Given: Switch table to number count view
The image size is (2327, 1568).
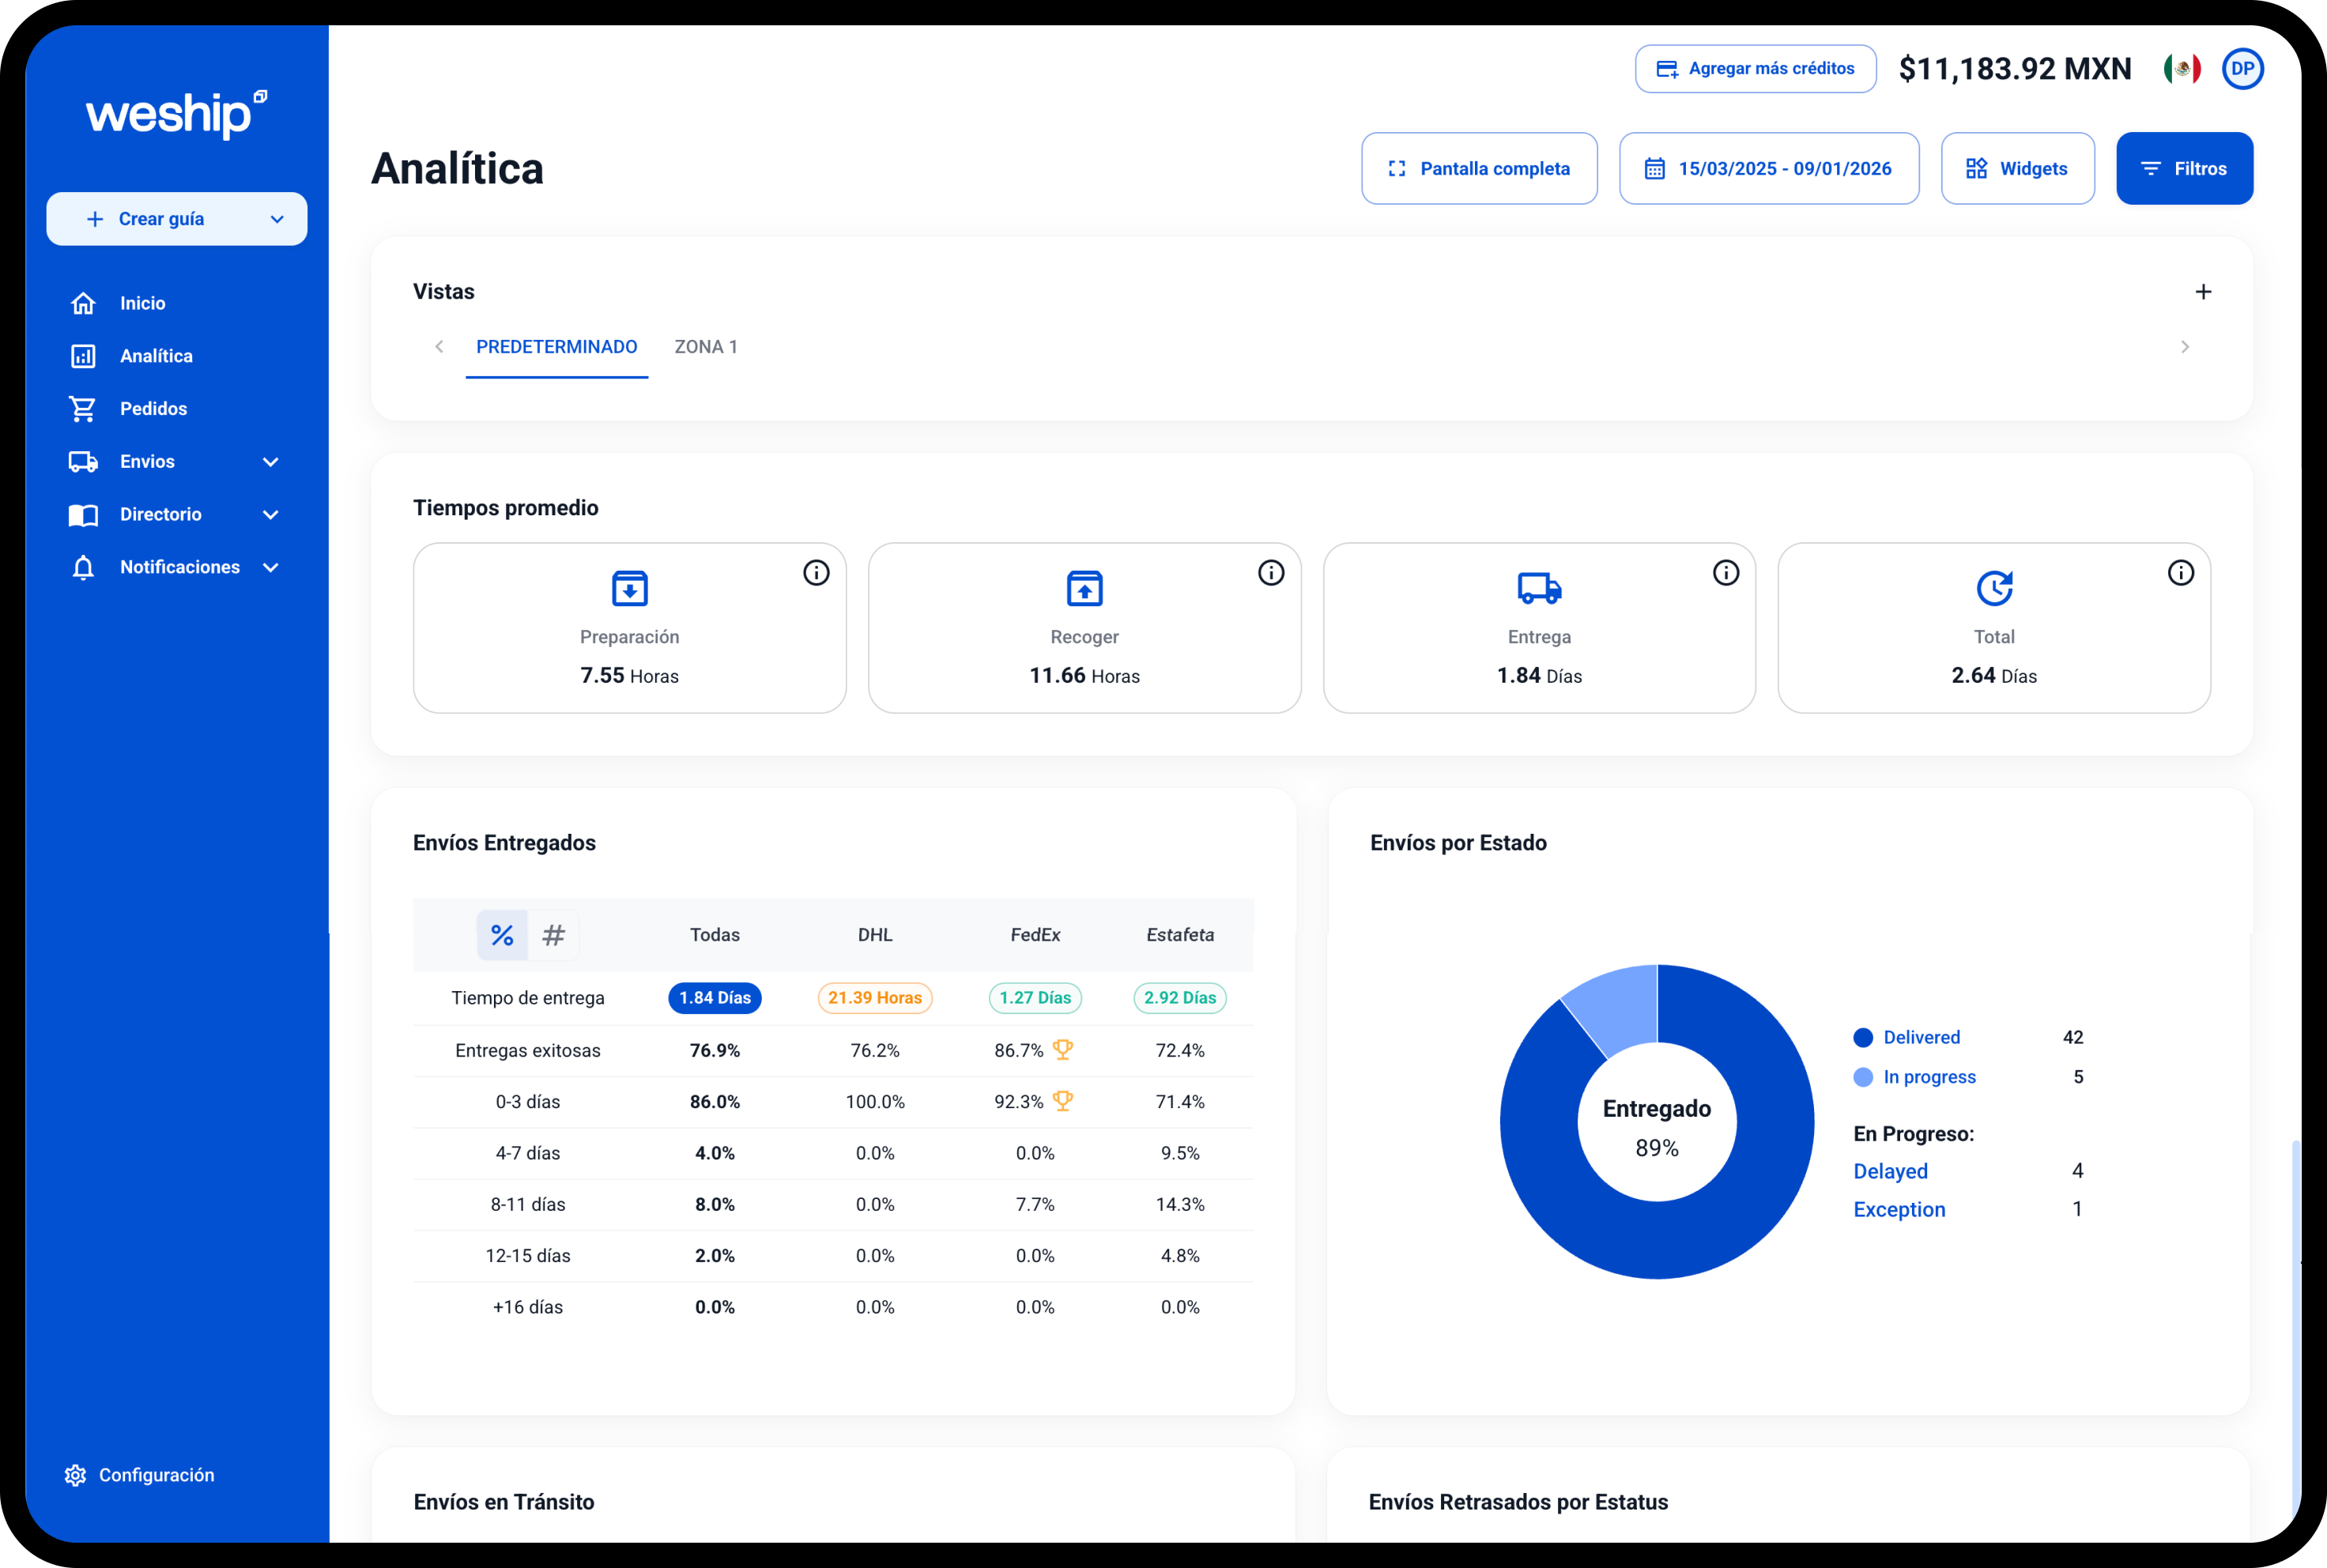Looking at the screenshot, I should (553, 935).
